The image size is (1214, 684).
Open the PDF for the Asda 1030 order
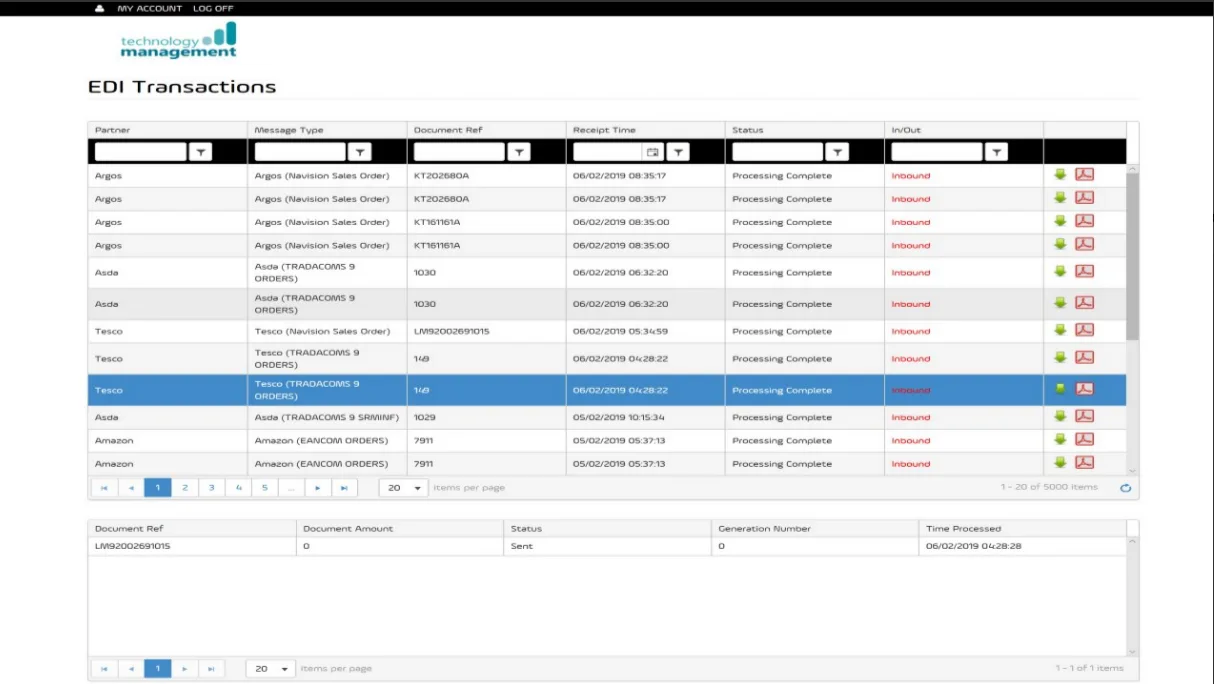1084,271
